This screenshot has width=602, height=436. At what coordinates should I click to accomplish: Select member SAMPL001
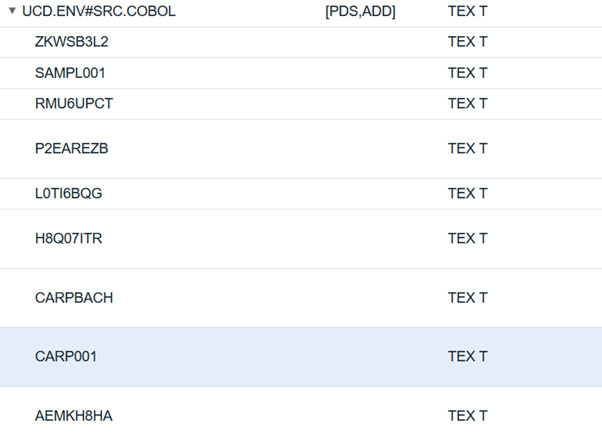[70, 73]
